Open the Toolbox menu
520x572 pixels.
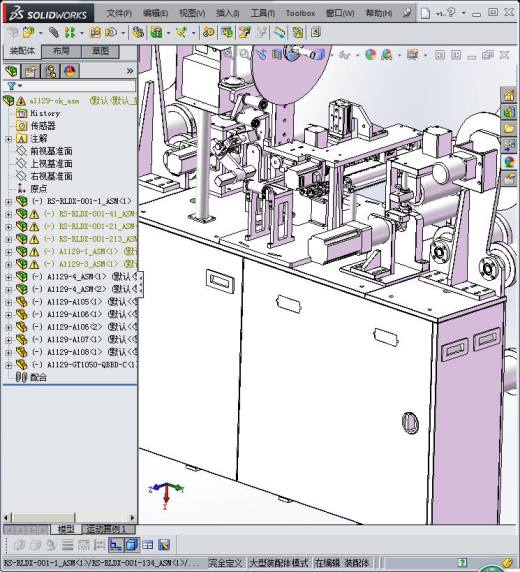click(x=300, y=13)
